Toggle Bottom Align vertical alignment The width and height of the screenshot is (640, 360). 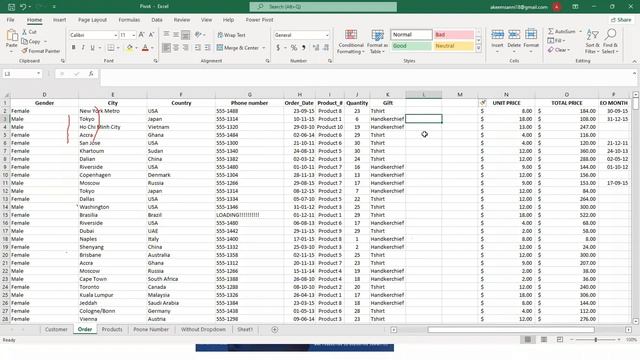tap(185, 35)
